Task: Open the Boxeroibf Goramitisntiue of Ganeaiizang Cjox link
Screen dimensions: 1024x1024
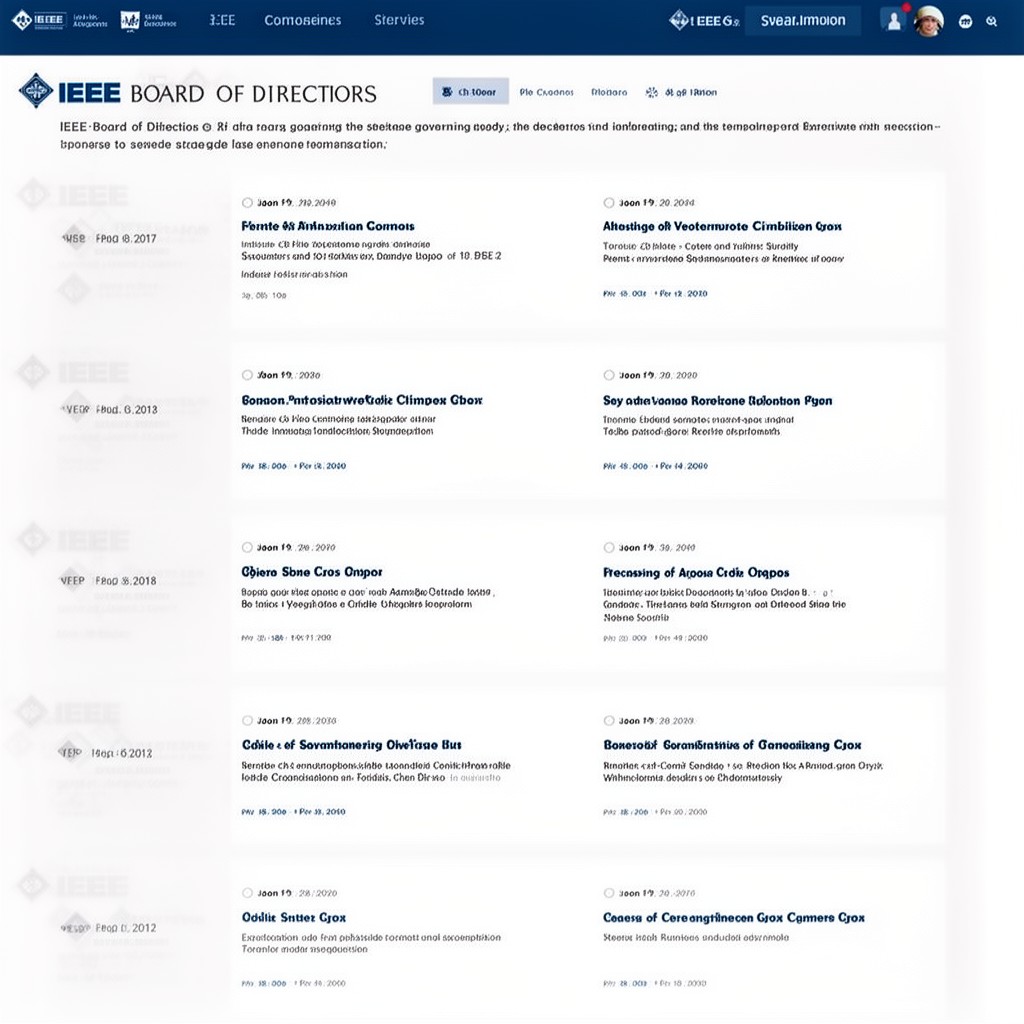Action: (732, 744)
